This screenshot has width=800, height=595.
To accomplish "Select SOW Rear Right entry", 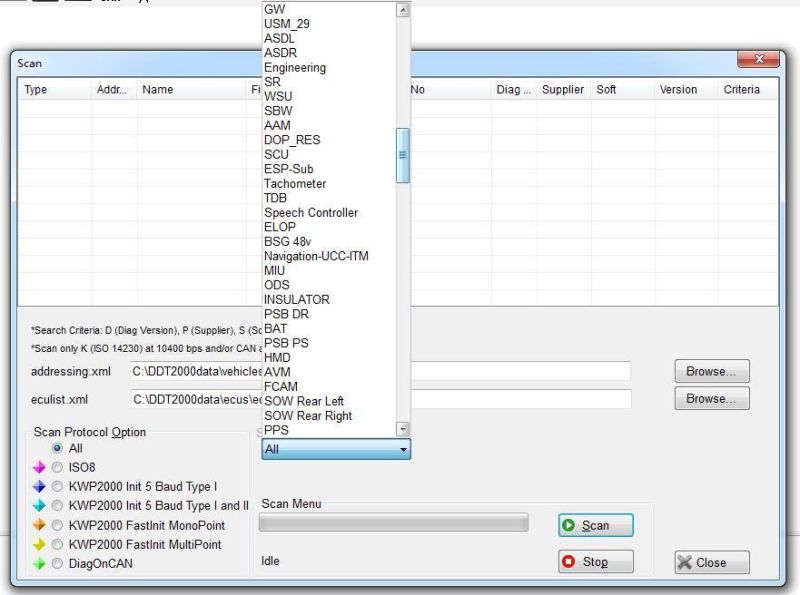I will tap(329, 416).
